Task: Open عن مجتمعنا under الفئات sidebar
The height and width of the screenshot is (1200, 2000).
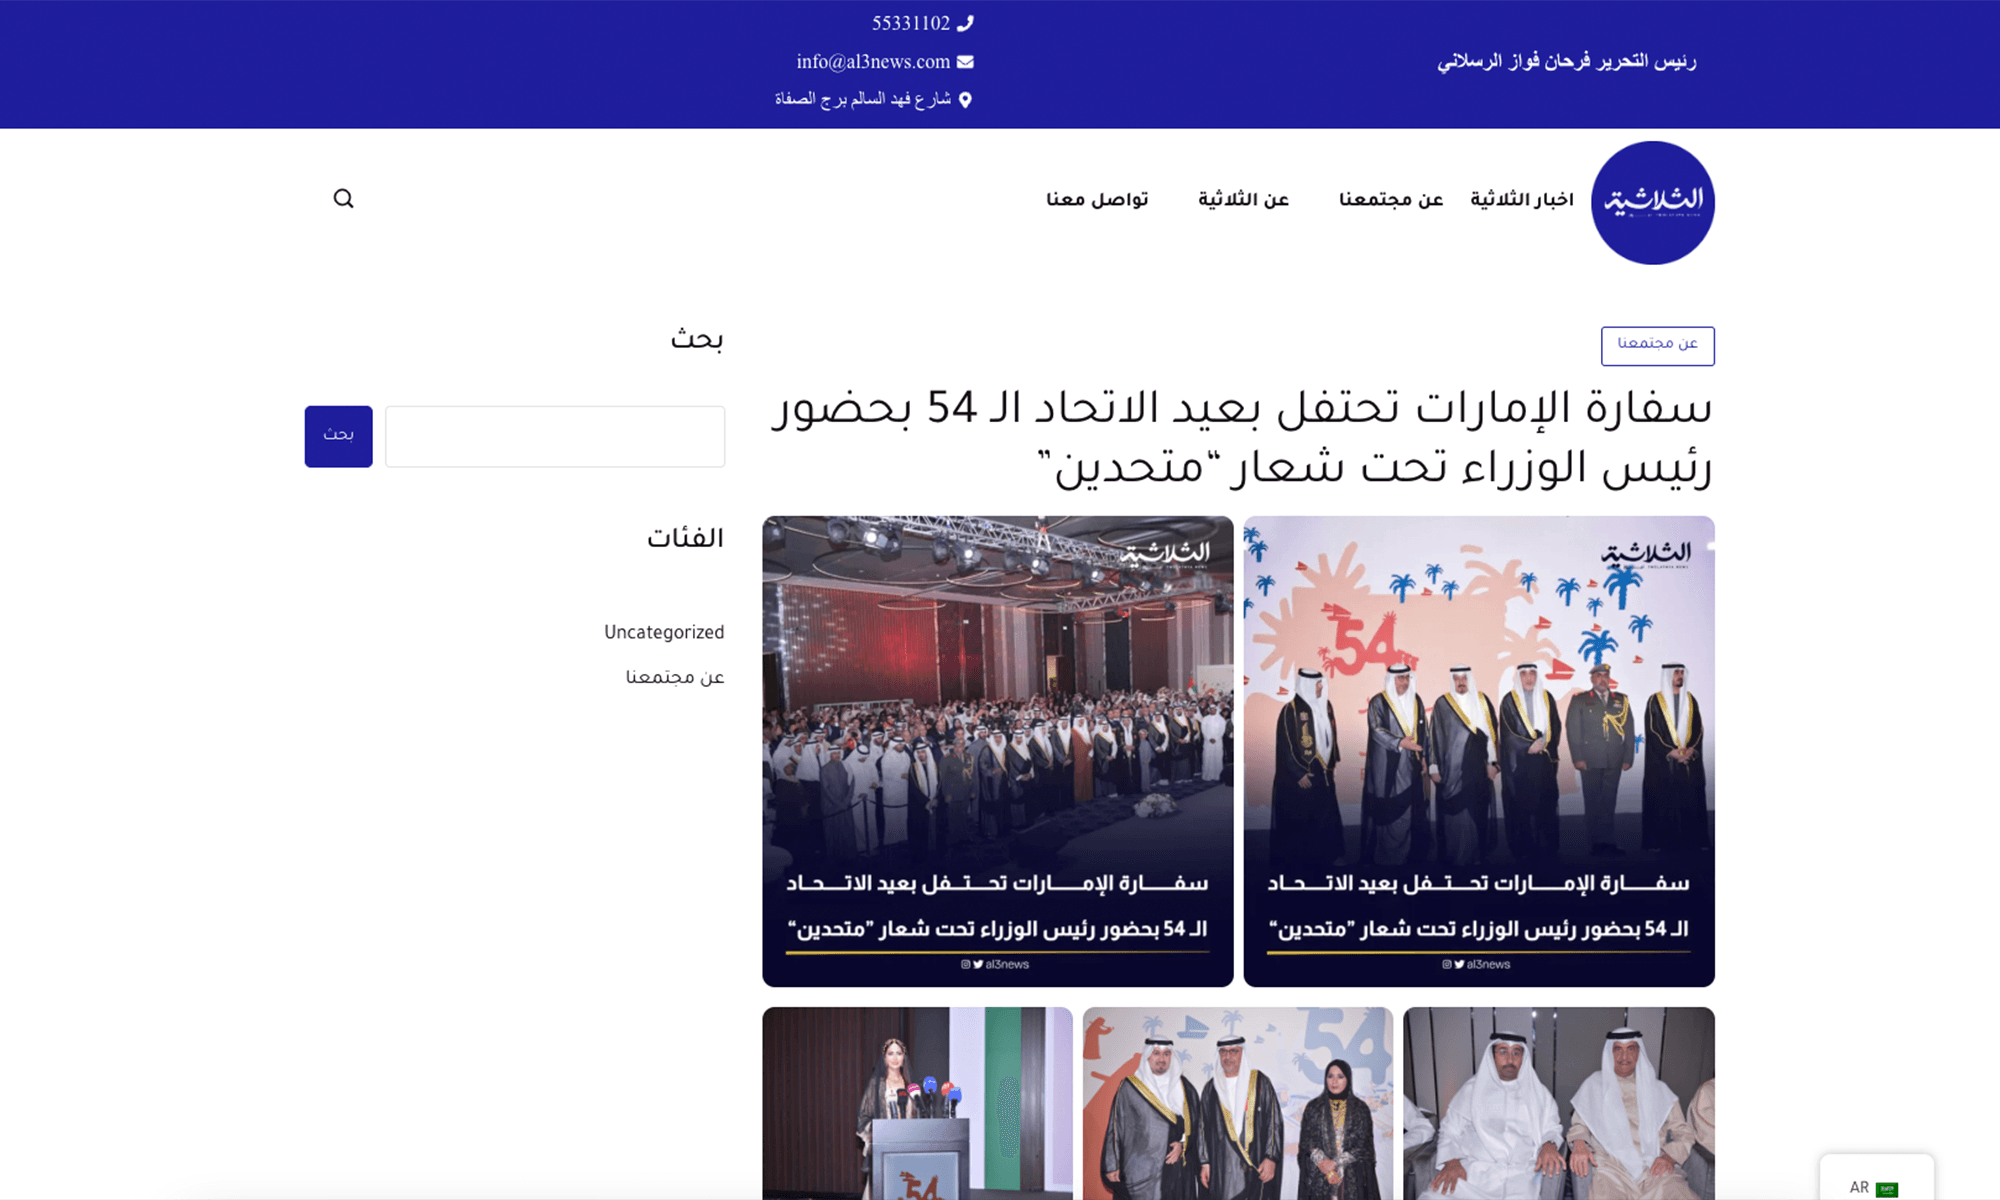Action: (674, 677)
